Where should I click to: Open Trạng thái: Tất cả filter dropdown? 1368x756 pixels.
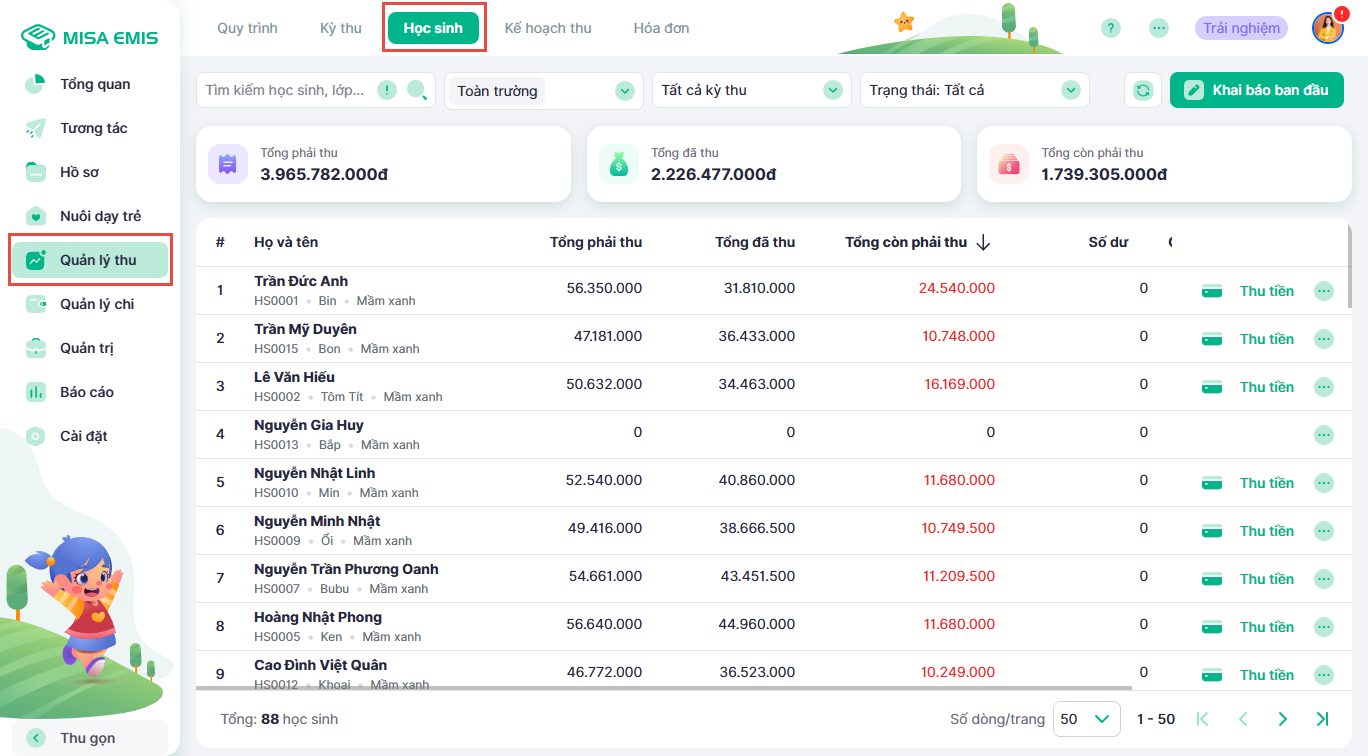[1071, 91]
